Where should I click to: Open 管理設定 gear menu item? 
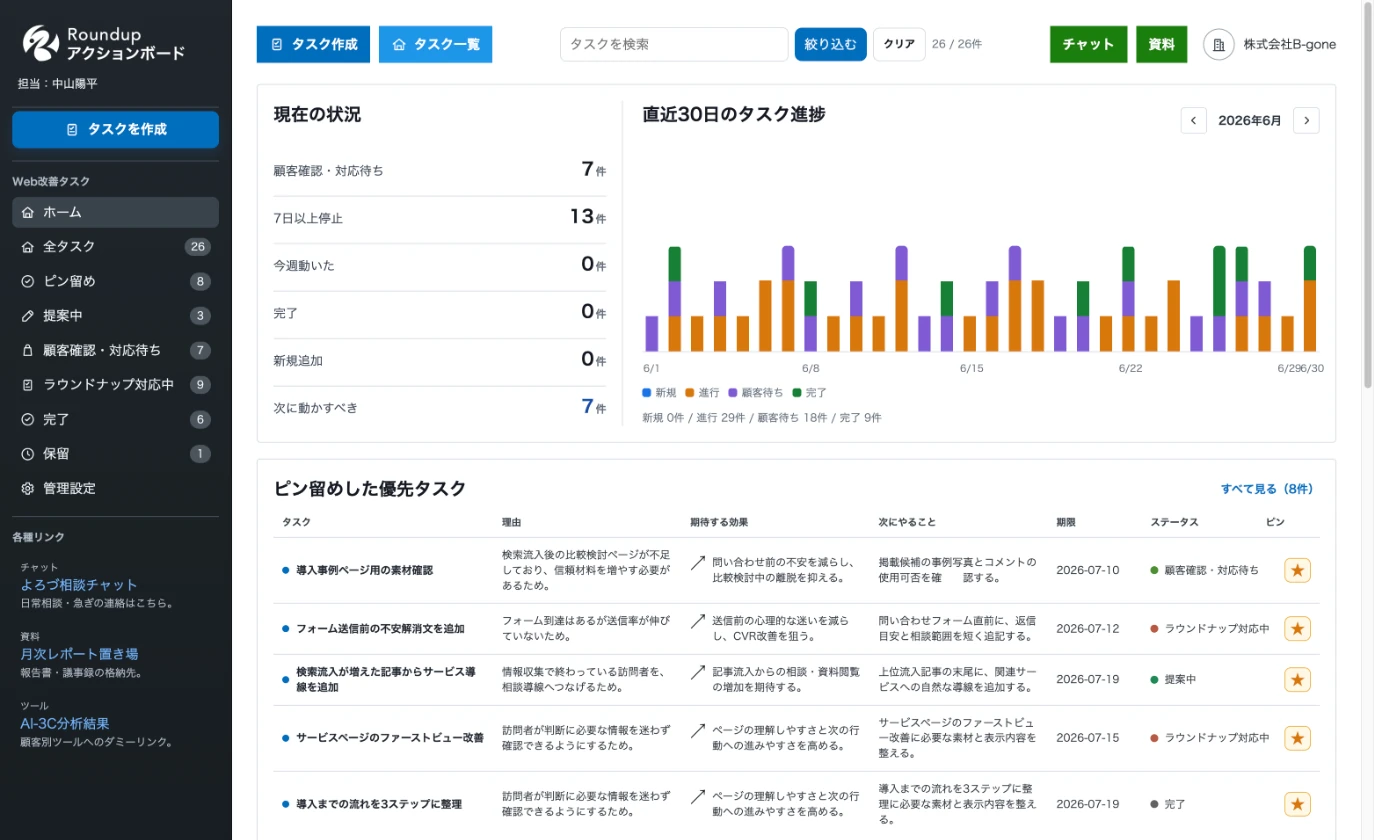(115, 488)
